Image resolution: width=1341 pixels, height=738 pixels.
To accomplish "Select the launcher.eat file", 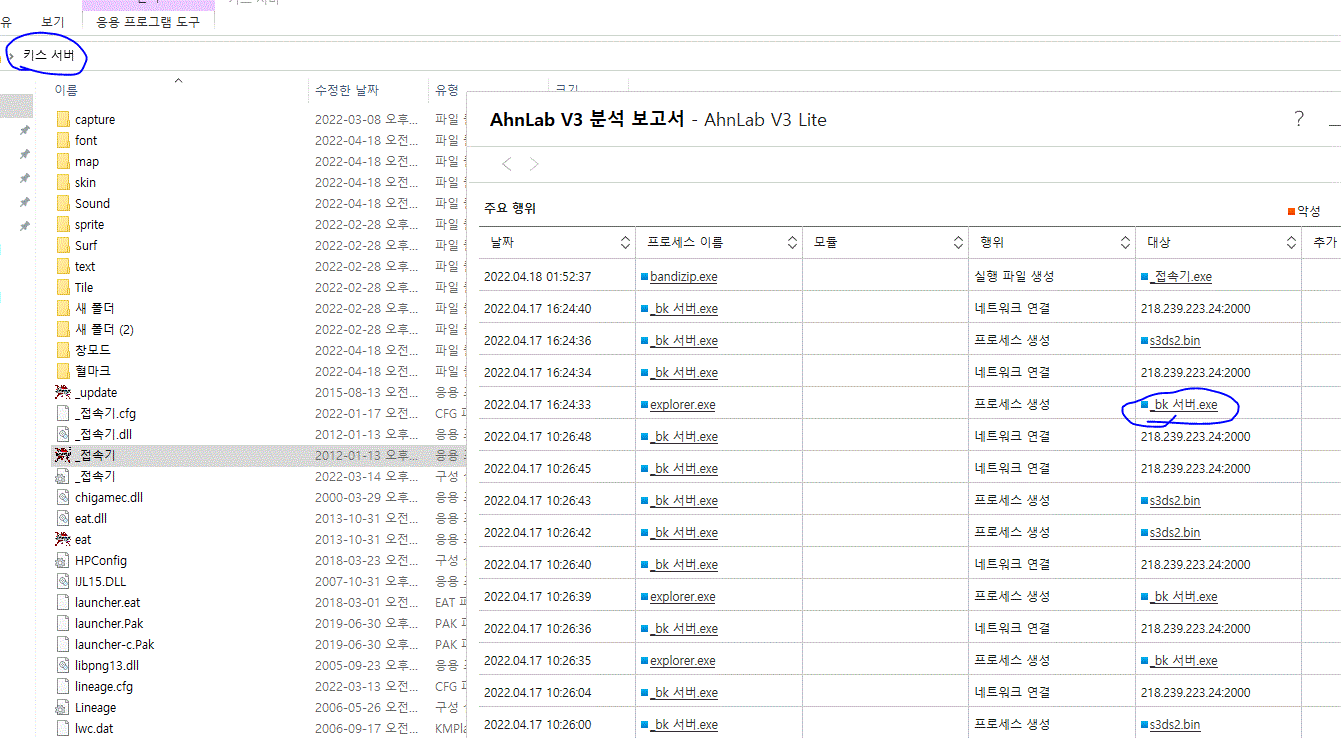I will (x=107, y=602).
